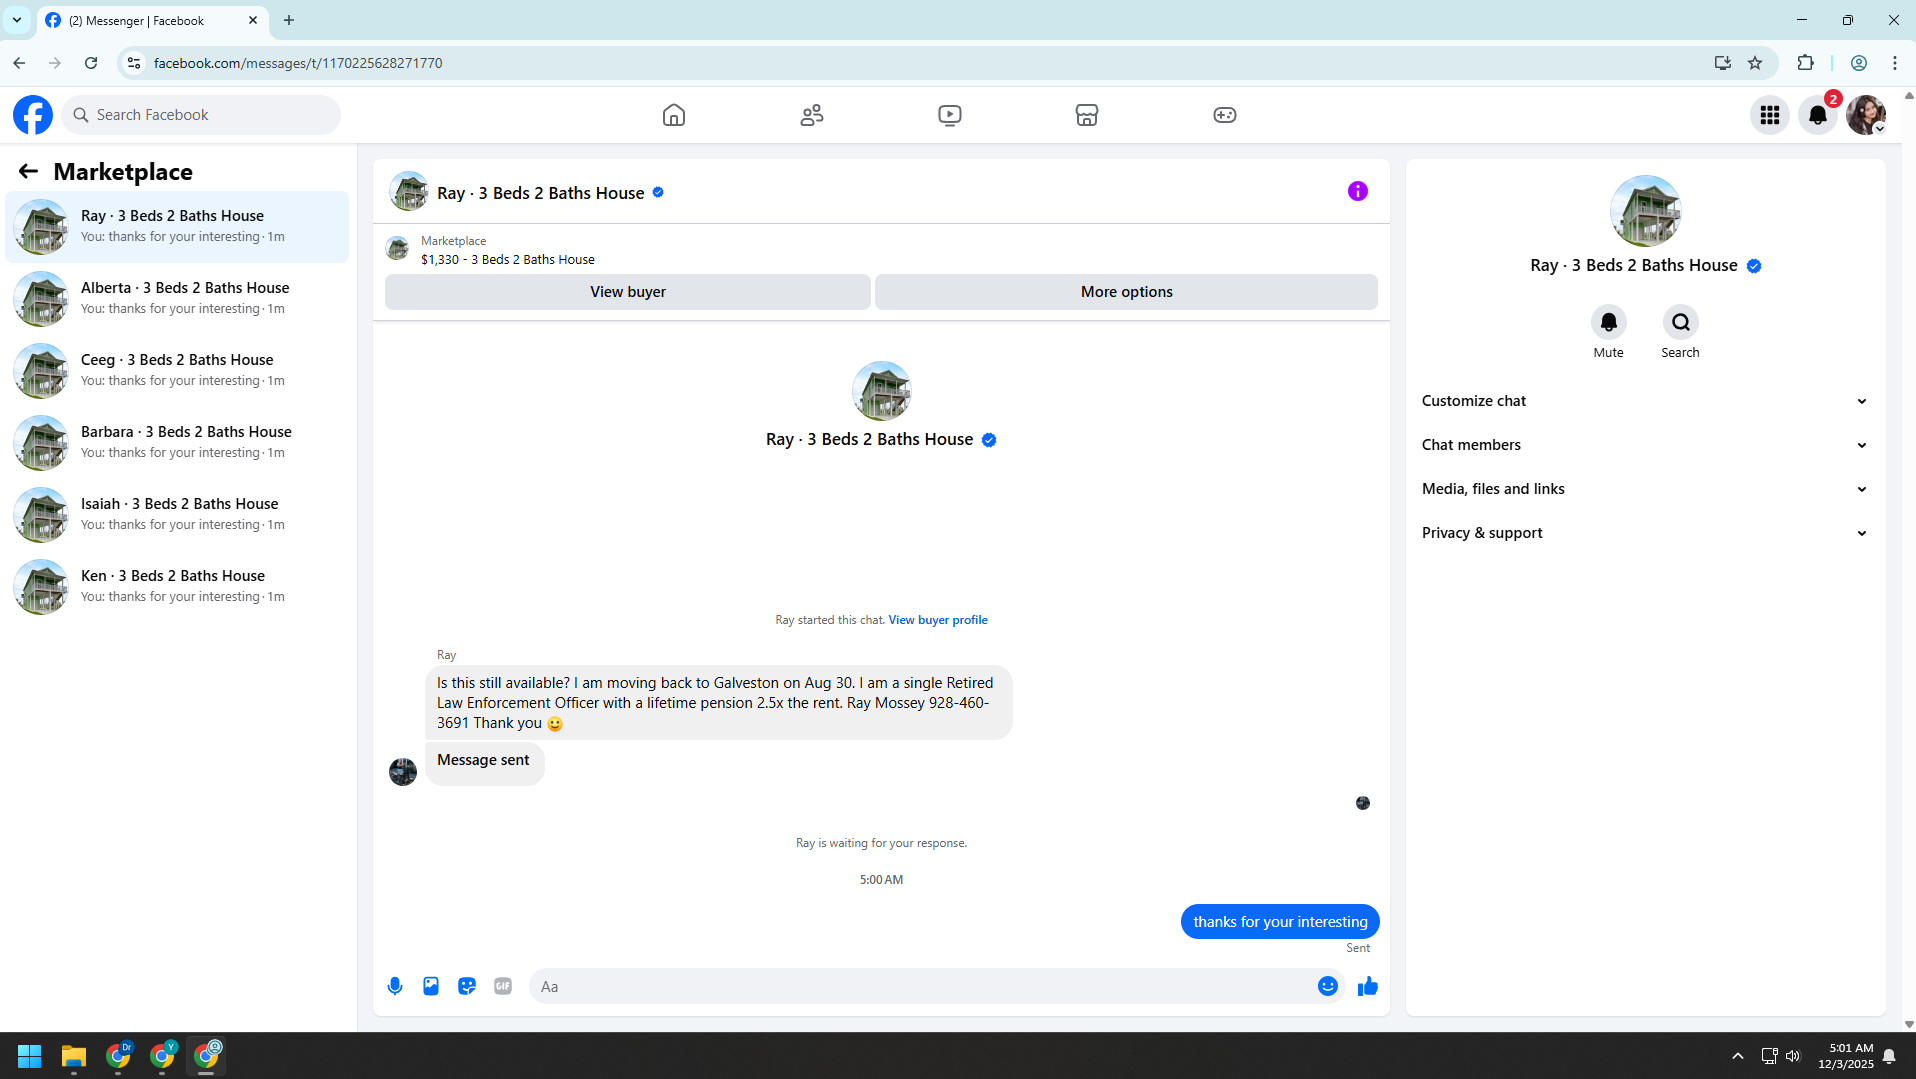This screenshot has width=1916, height=1079.
Task: Click the View buyer button
Action: [x=627, y=292]
